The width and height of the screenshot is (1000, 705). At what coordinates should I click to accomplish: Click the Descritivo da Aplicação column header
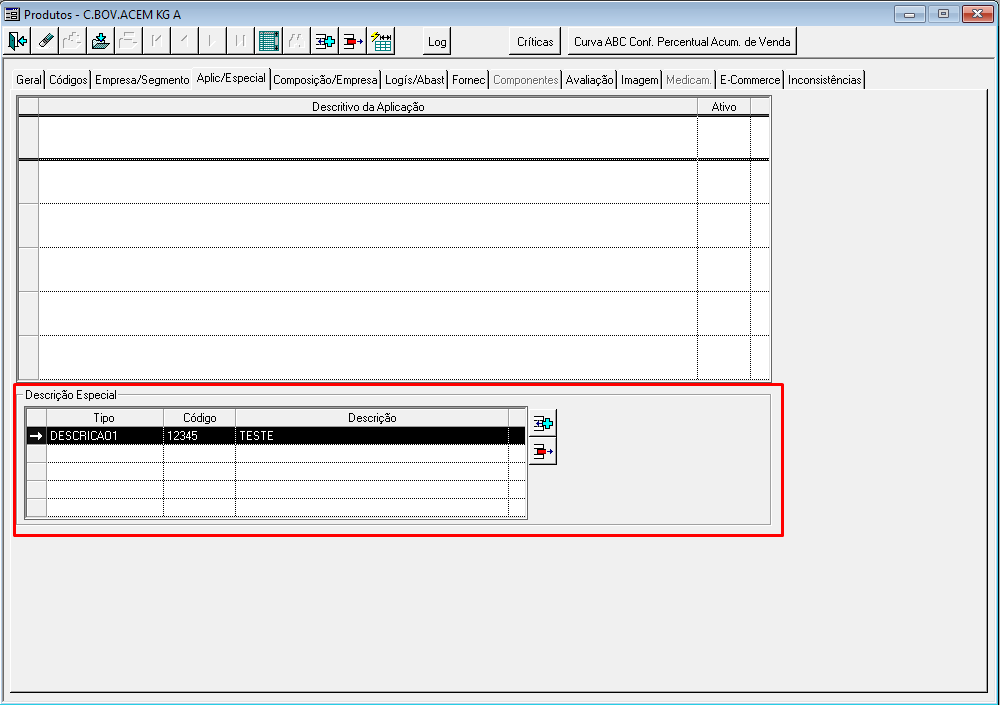pos(368,107)
